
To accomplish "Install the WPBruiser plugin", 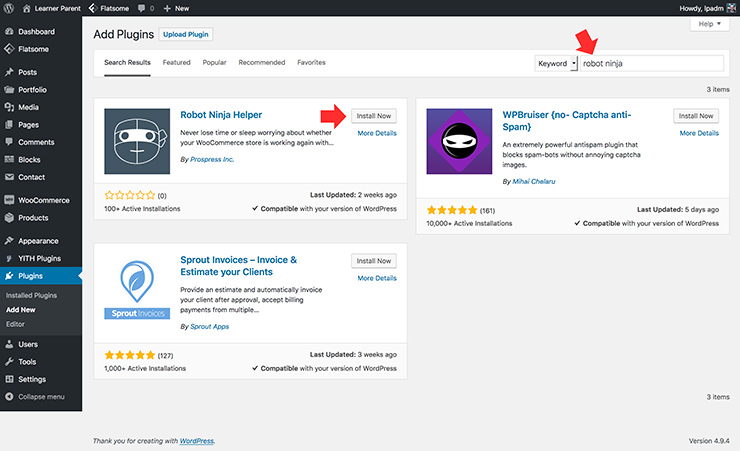I will tap(696, 116).
